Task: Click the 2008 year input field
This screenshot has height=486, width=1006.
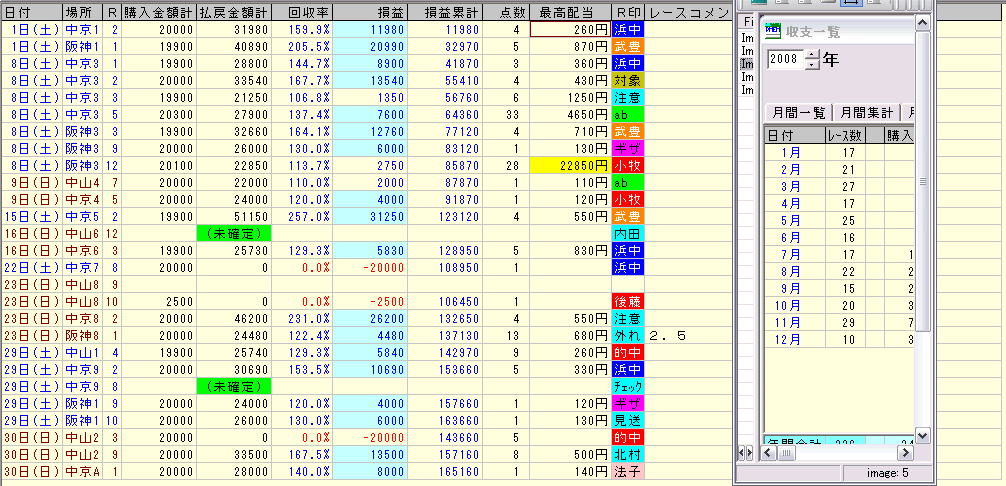Action: 785,60
